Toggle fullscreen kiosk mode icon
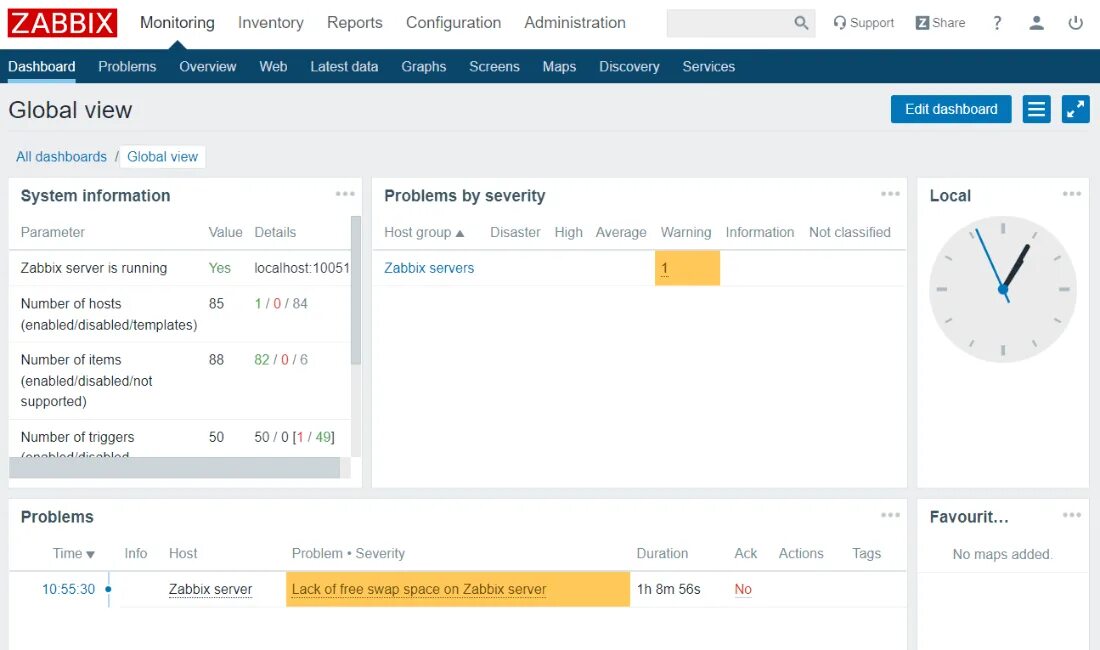Viewport: 1100px width, 650px height. pyautogui.click(x=1075, y=109)
